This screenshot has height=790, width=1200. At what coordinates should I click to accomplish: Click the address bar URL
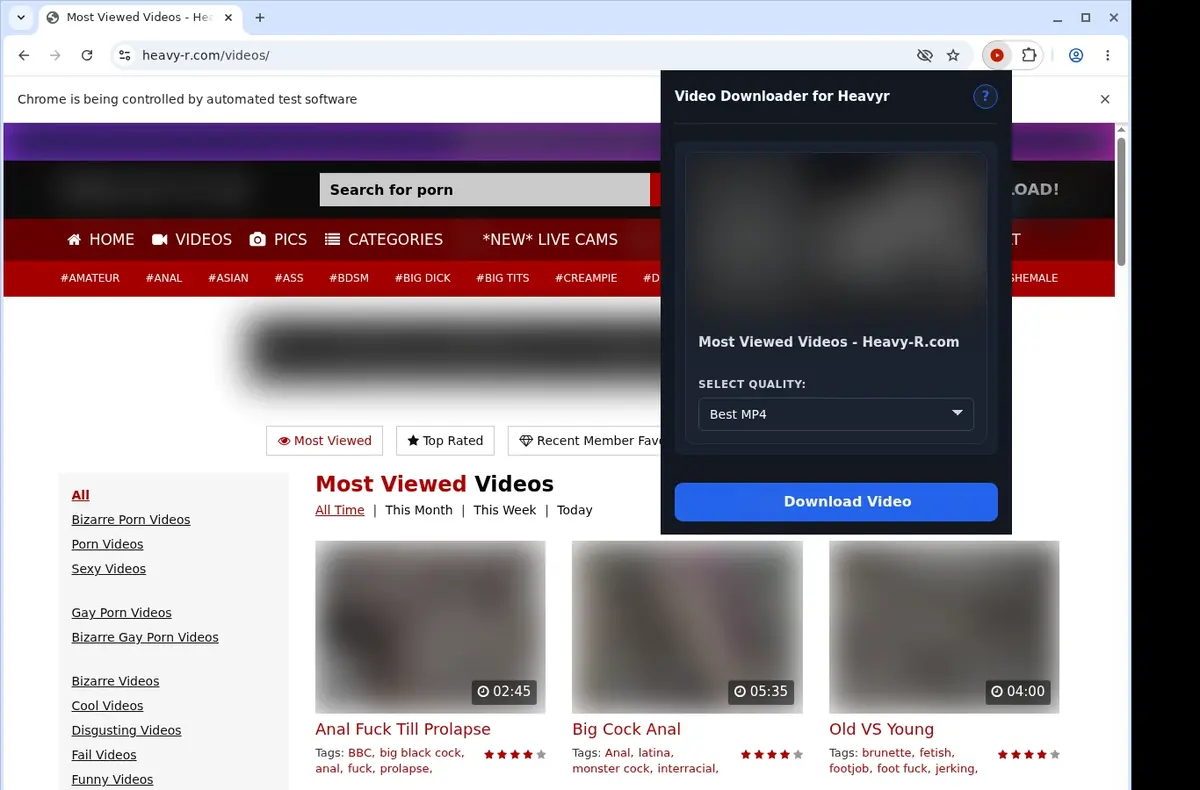coord(206,56)
